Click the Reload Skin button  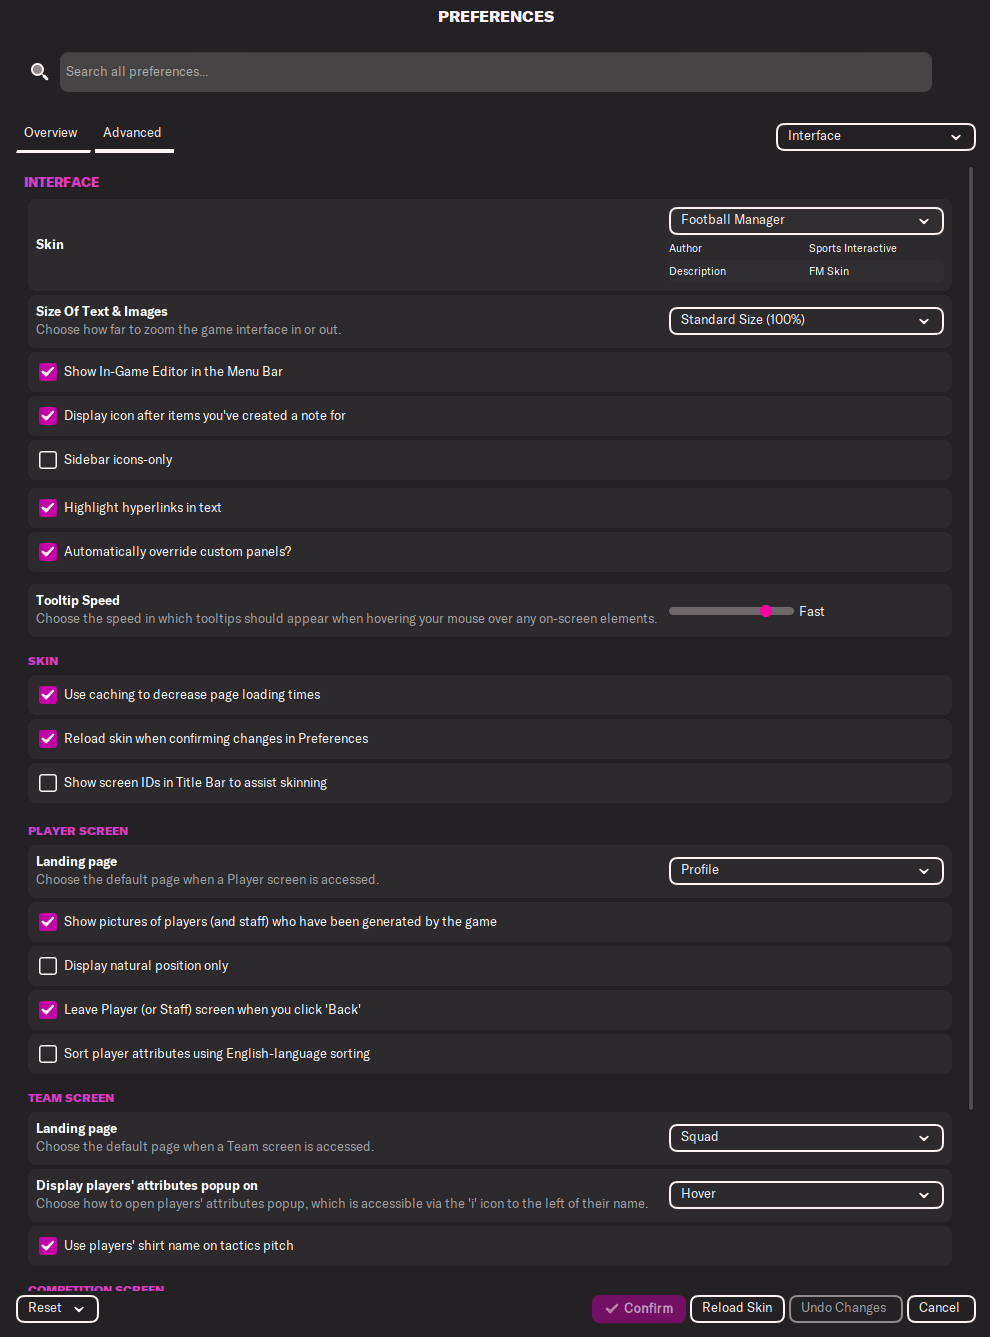coord(737,1308)
